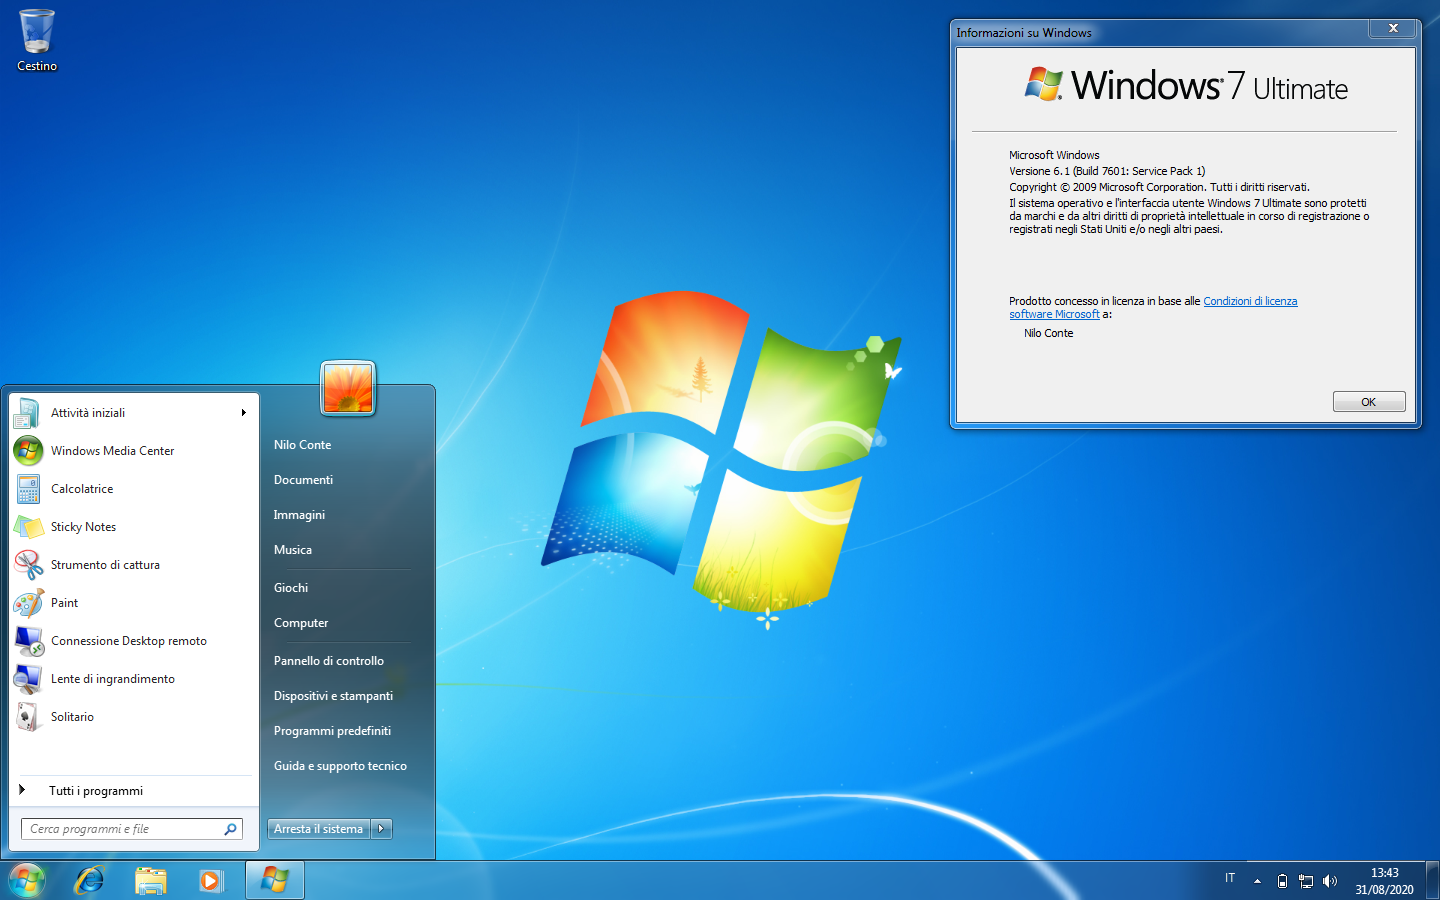Select the winver Windows flag taskbar button
1440x900 pixels.
tap(275, 880)
